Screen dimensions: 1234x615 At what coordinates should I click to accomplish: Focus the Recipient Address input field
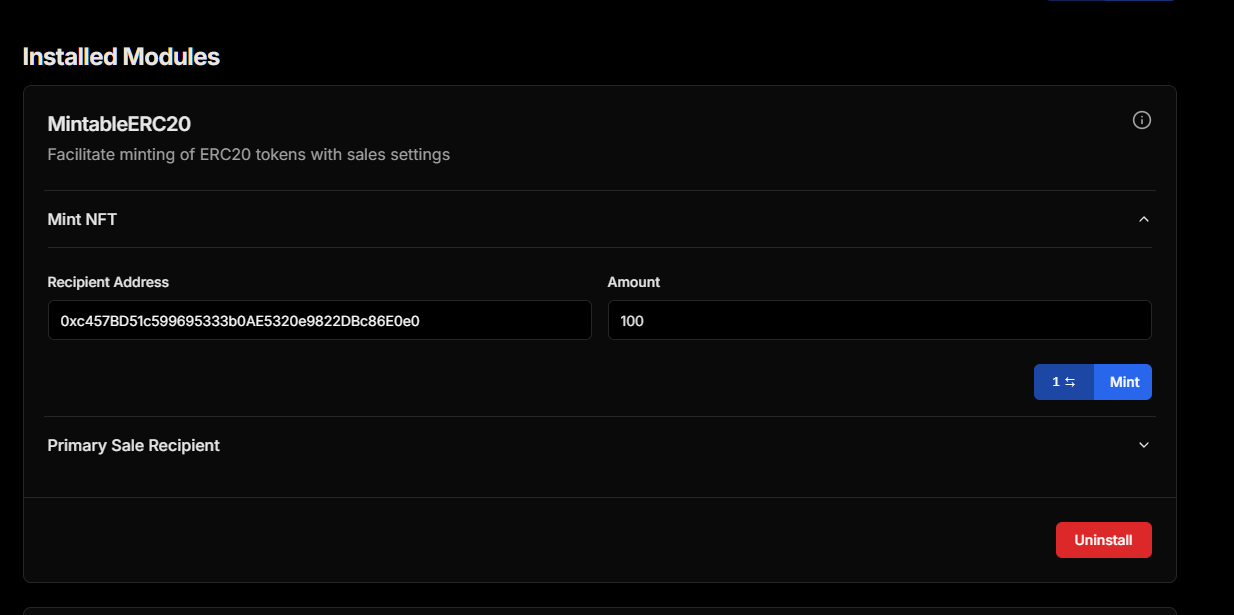click(319, 320)
